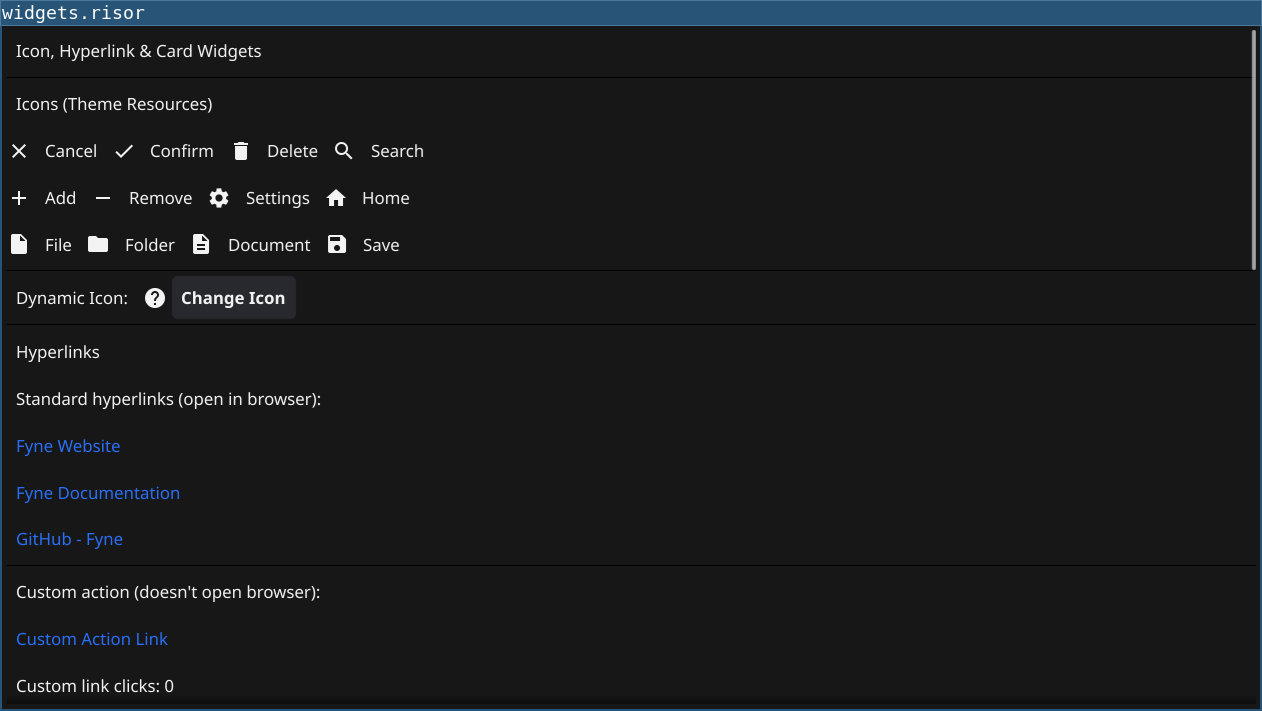The height and width of the screenshot is (711, 1262).
Task: Click the 'Add' label text
Action: (60, 198)
